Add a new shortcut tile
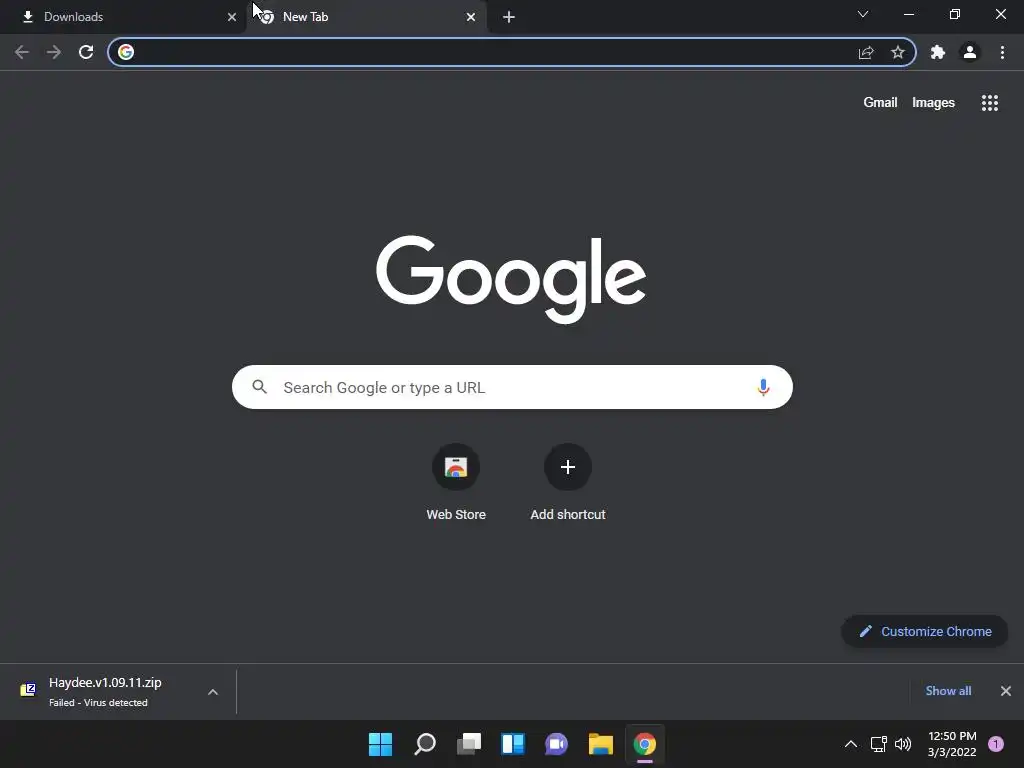 point(568,483)
